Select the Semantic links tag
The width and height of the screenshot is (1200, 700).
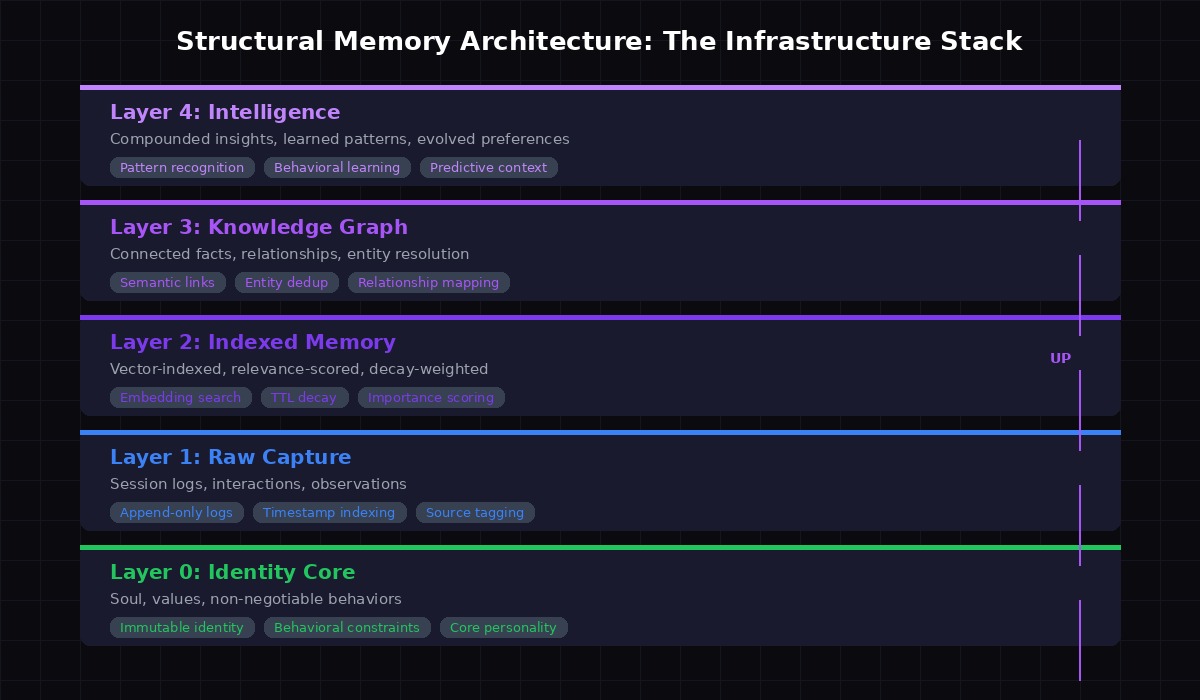coord(167,282)
